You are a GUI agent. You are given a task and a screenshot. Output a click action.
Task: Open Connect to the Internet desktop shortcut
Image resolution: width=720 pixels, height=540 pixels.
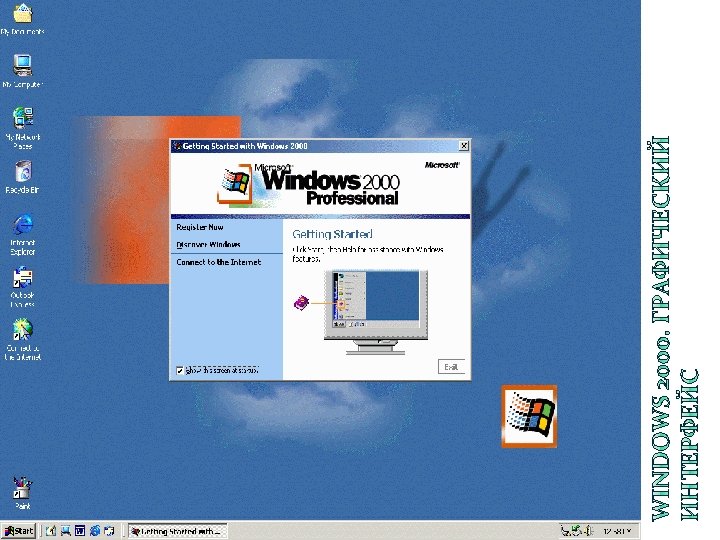(22, 340)
